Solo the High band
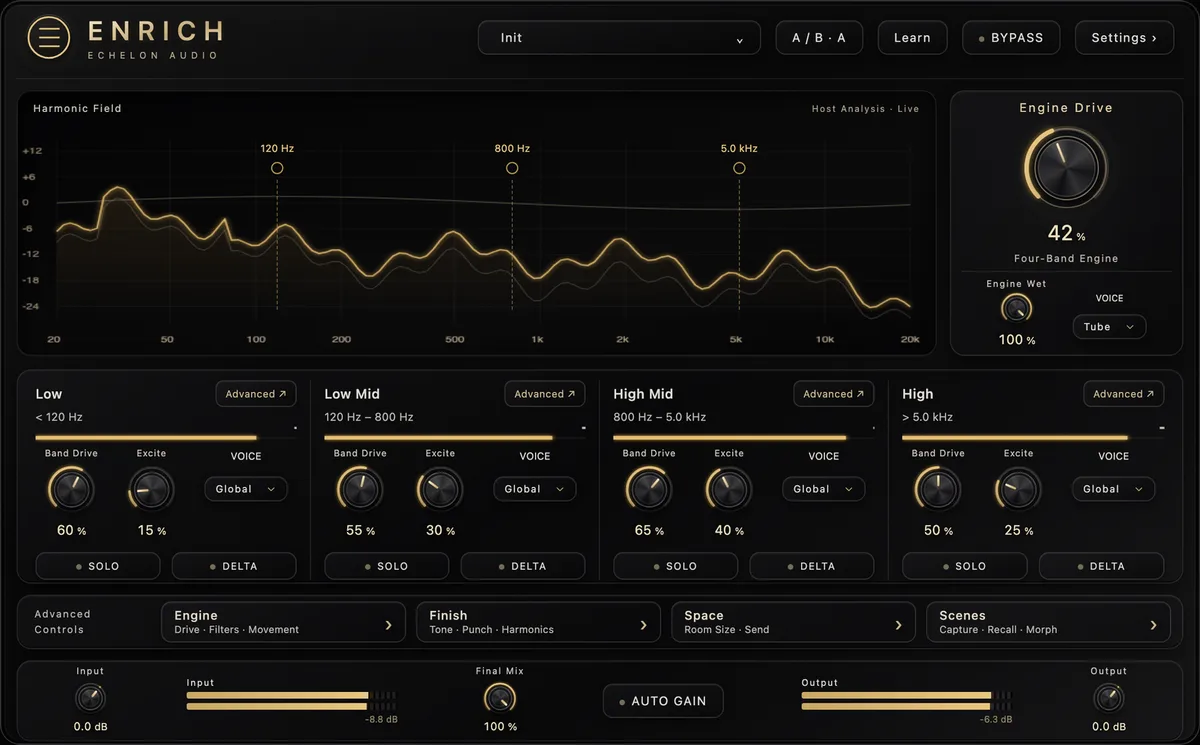This screenshot has width=1200, height=745. point(965,566)
